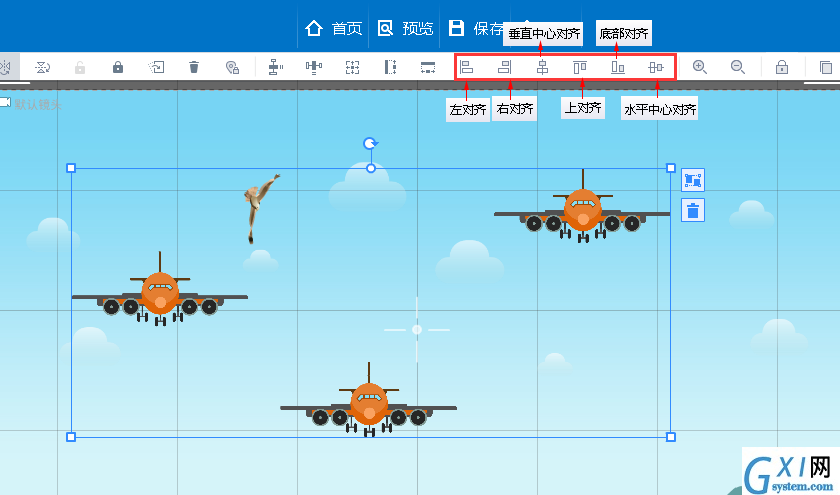
Task: Zoom out of the canvas
Action: 738,67
